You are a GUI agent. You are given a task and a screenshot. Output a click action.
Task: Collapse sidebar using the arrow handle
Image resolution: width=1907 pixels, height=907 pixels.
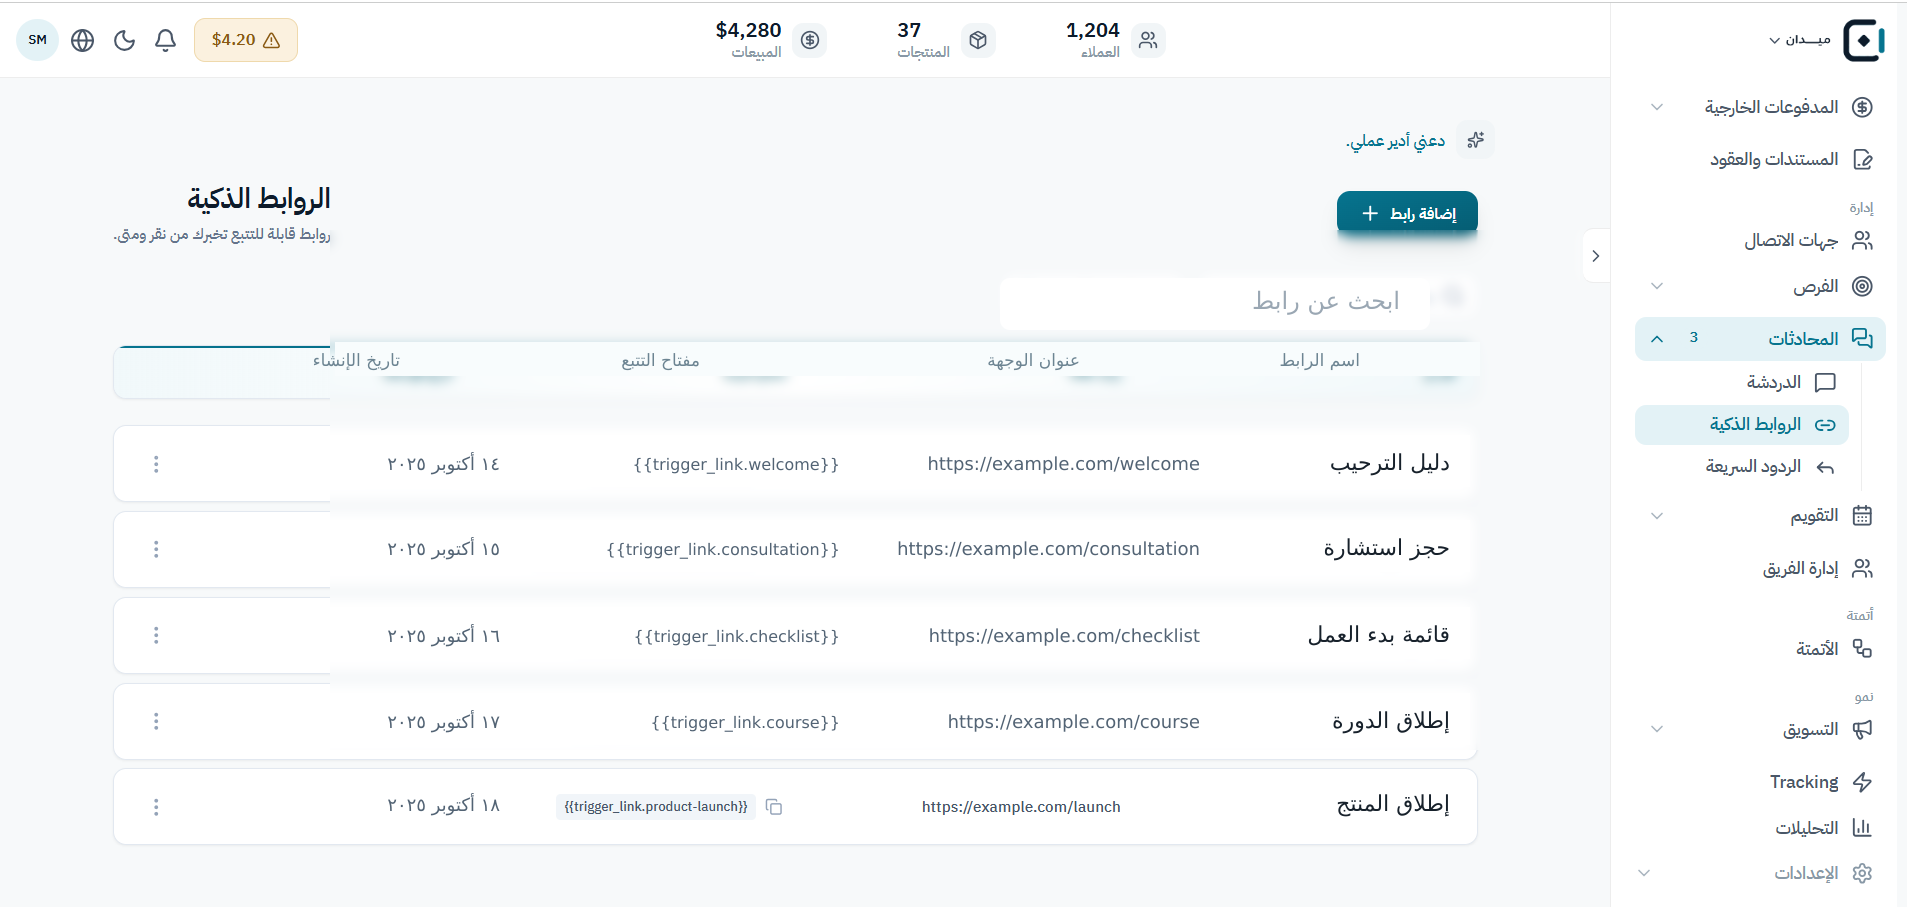(1596, 256)
